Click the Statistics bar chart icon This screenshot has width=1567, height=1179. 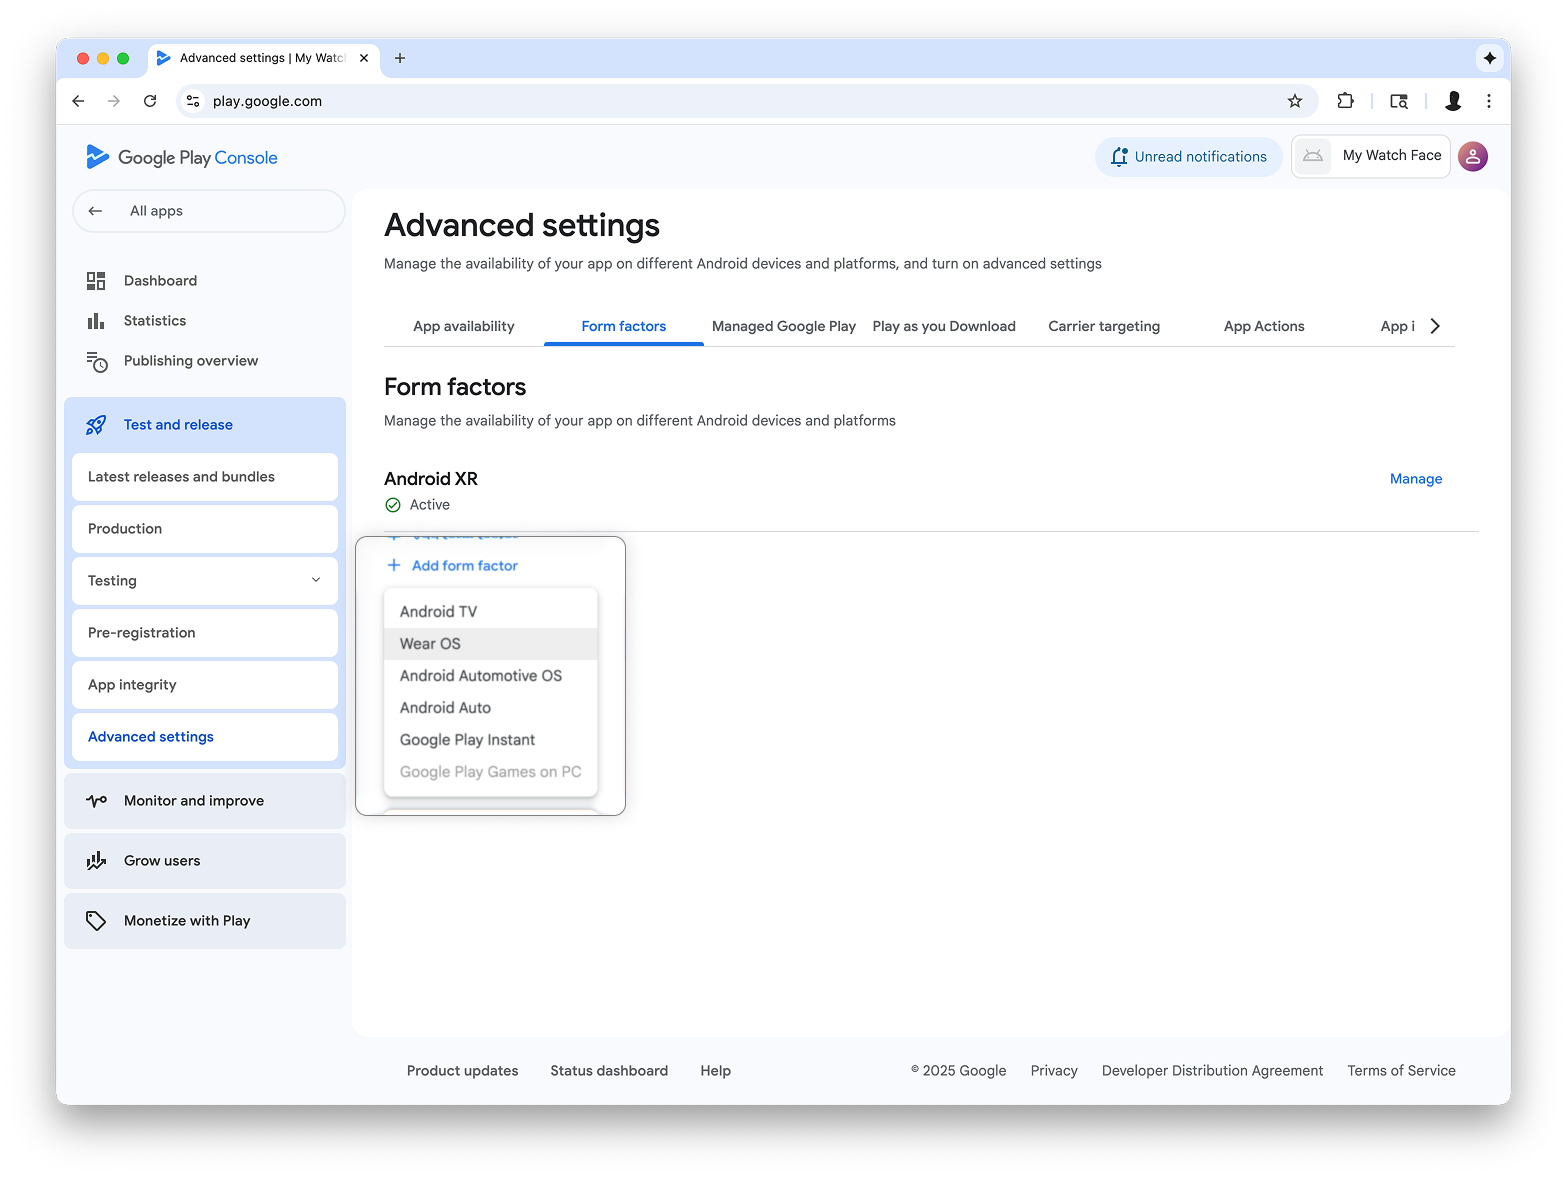pyautogui.click(x=96, y=321)
